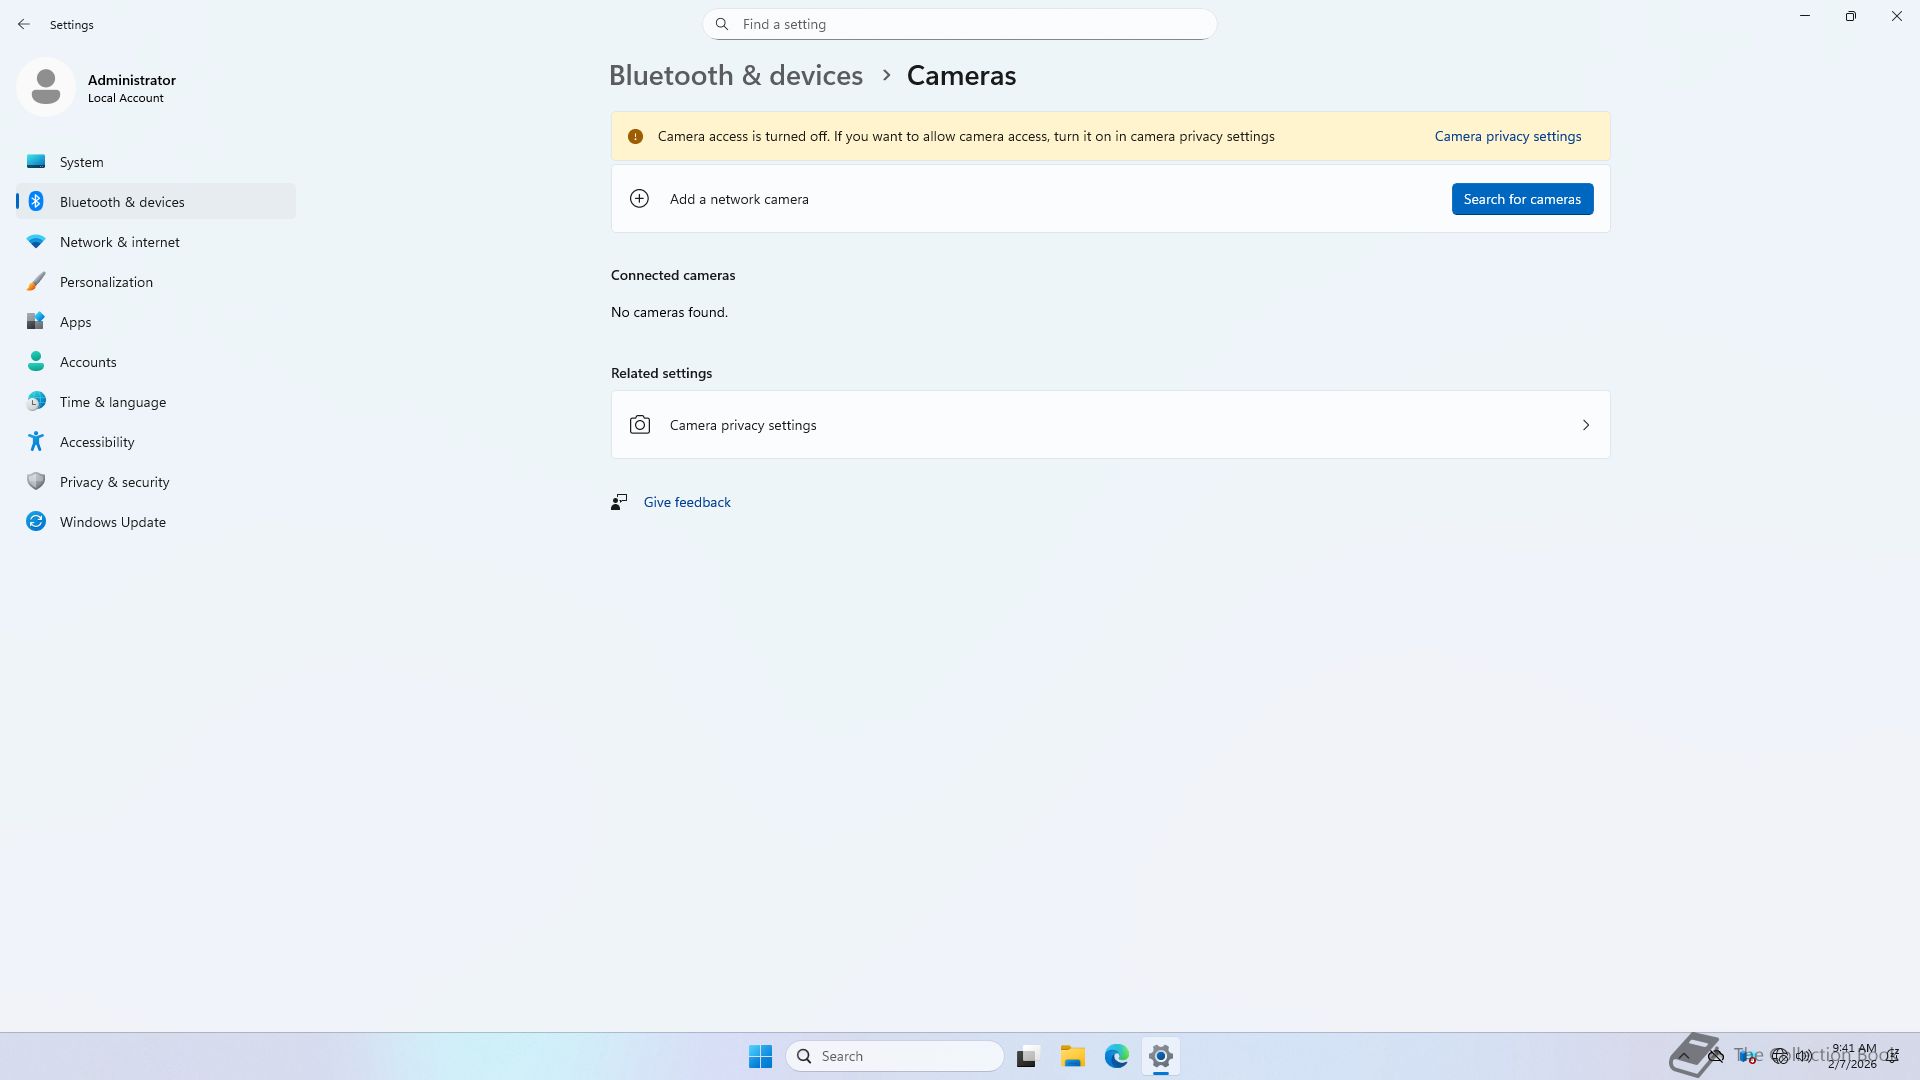Open the Apps settings page

tap(75, 322)
